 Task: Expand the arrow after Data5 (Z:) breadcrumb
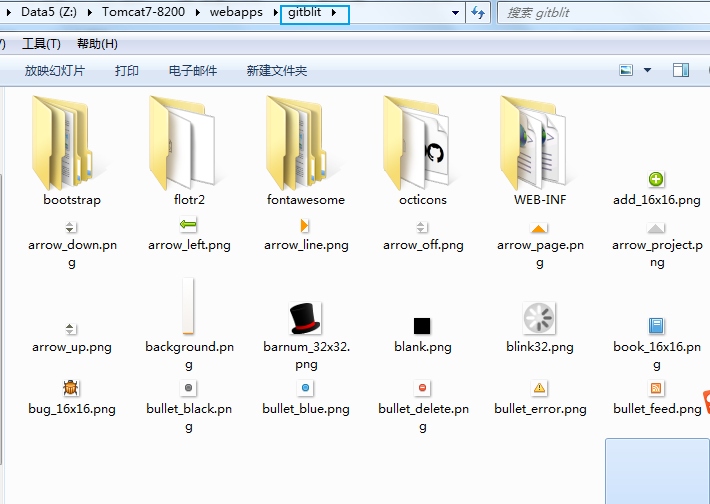pyautogui.click(x=90, y=12)
